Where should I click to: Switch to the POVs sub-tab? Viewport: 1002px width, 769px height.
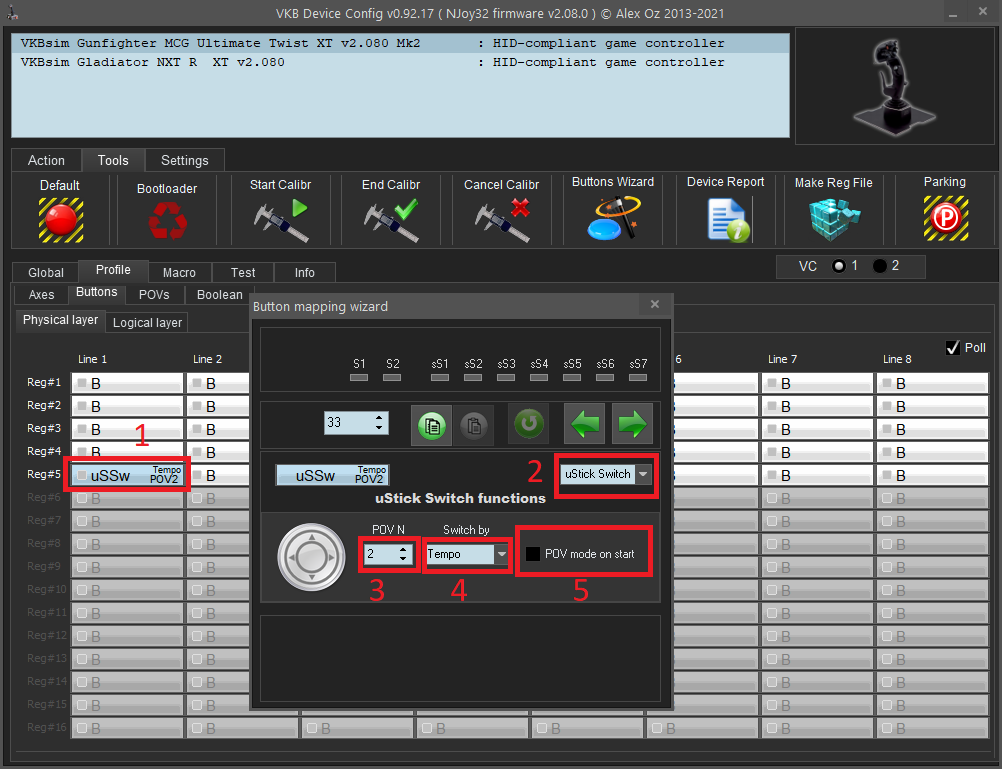[x=154, y=295]
